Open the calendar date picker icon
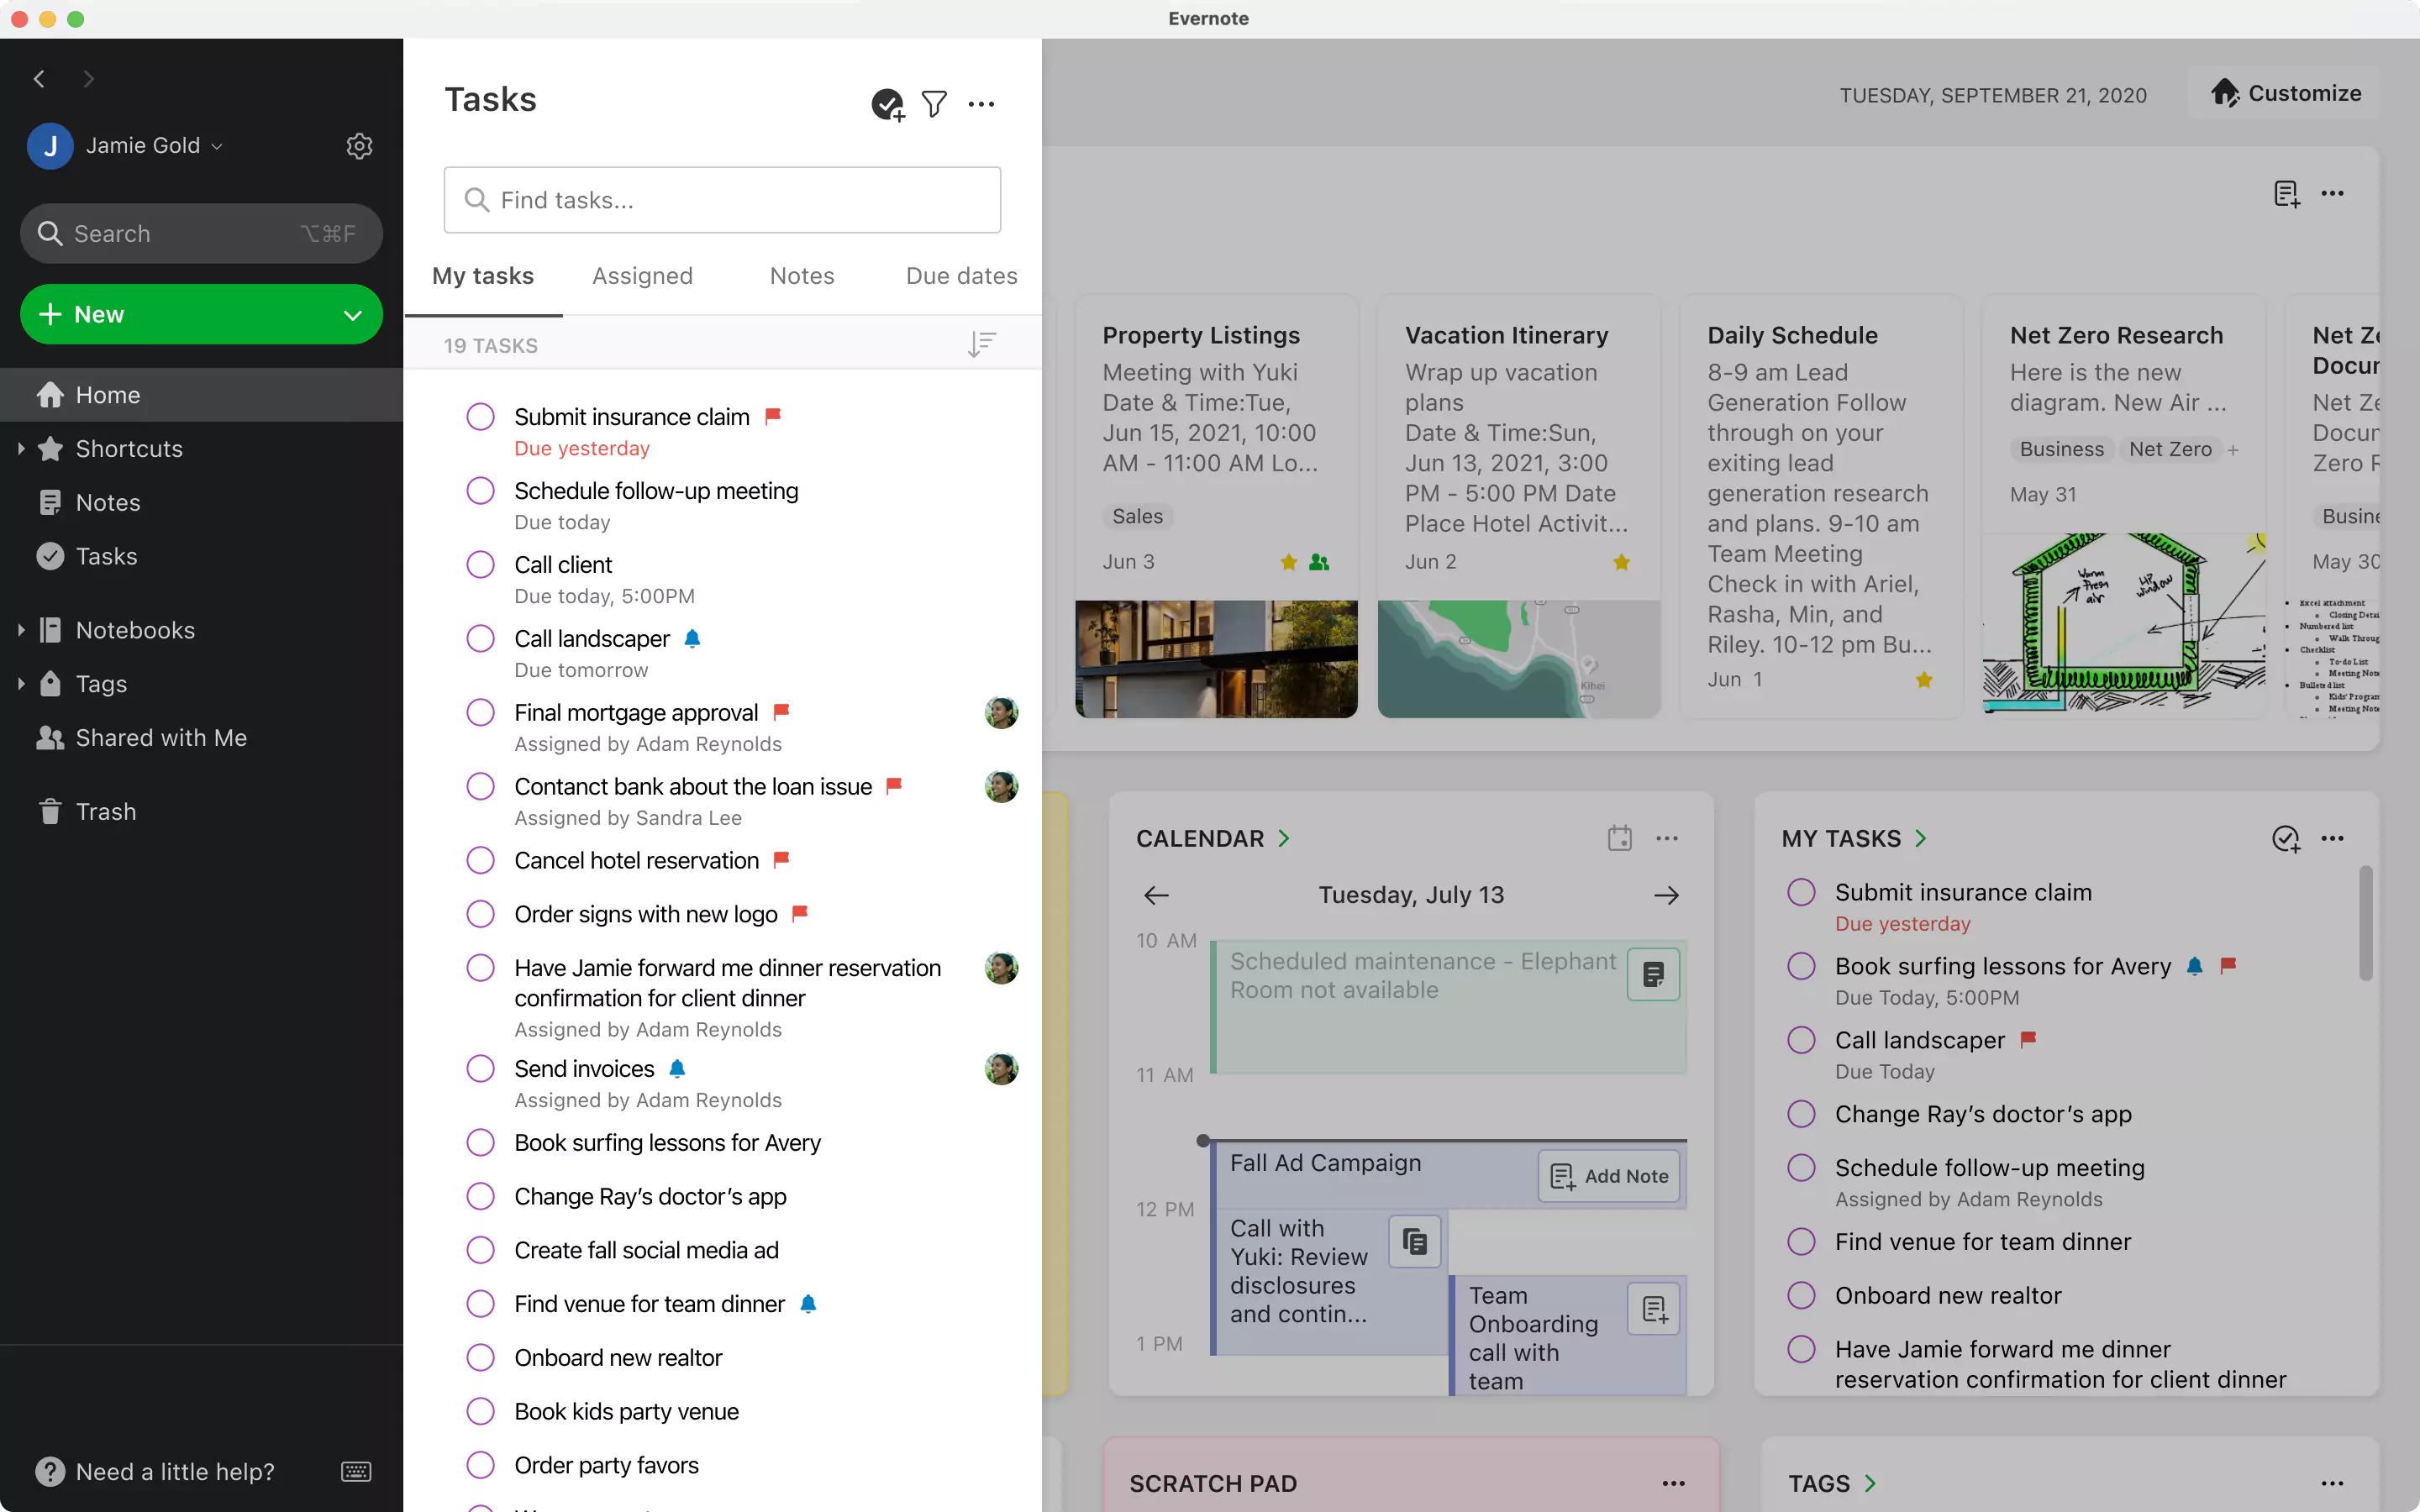Viewport: 2420px width, 1512px height. 1619,838
